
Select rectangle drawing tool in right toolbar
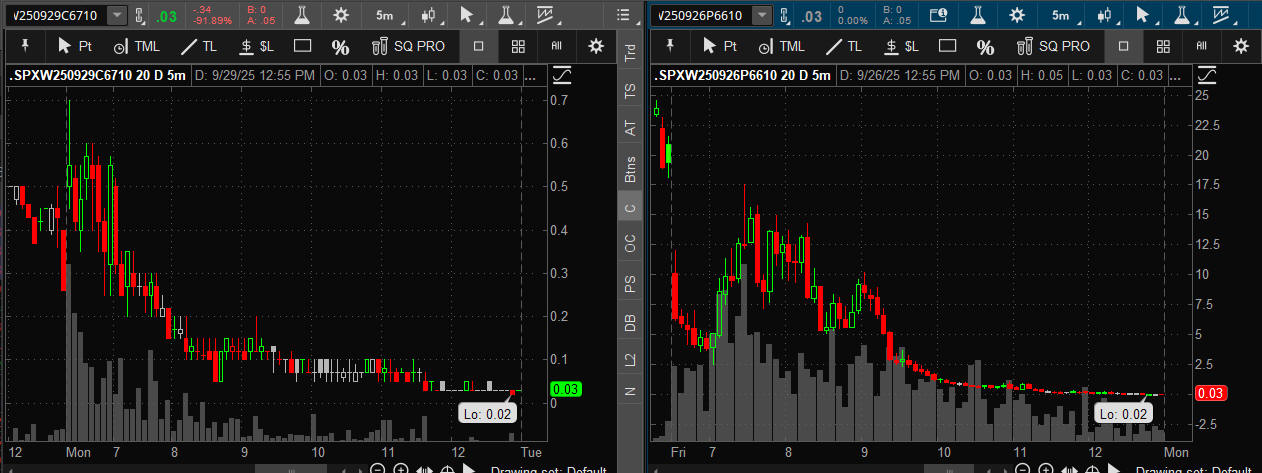point(948,46)
